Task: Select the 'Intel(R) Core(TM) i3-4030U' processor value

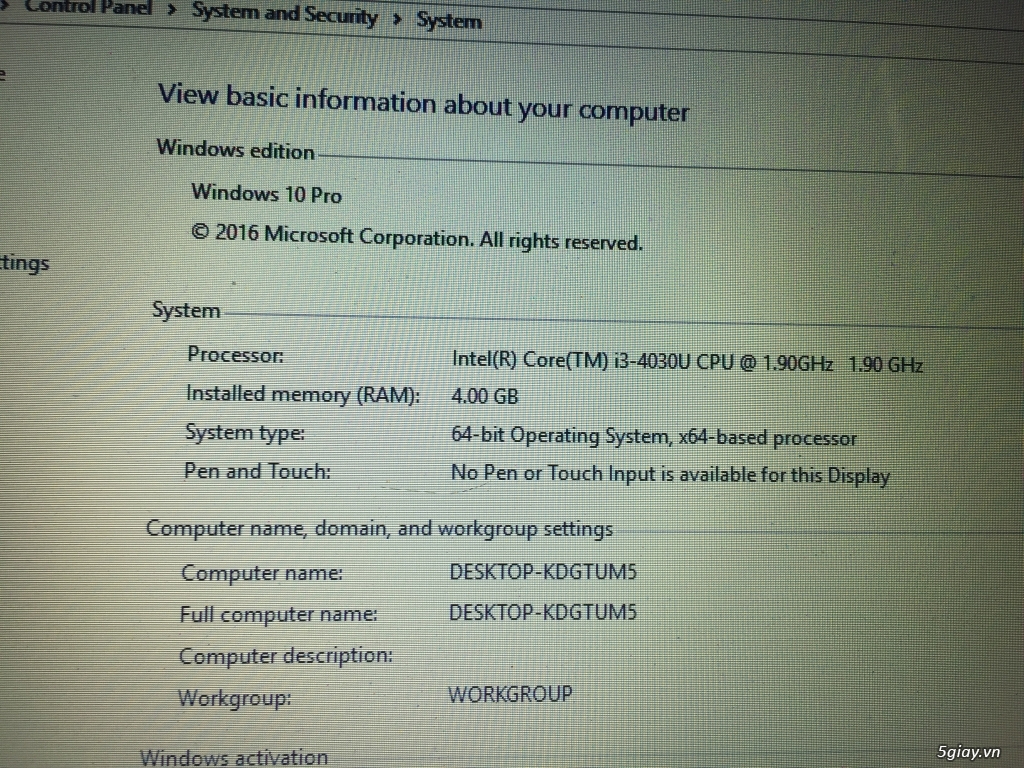Action: click(x=687, y=361)
